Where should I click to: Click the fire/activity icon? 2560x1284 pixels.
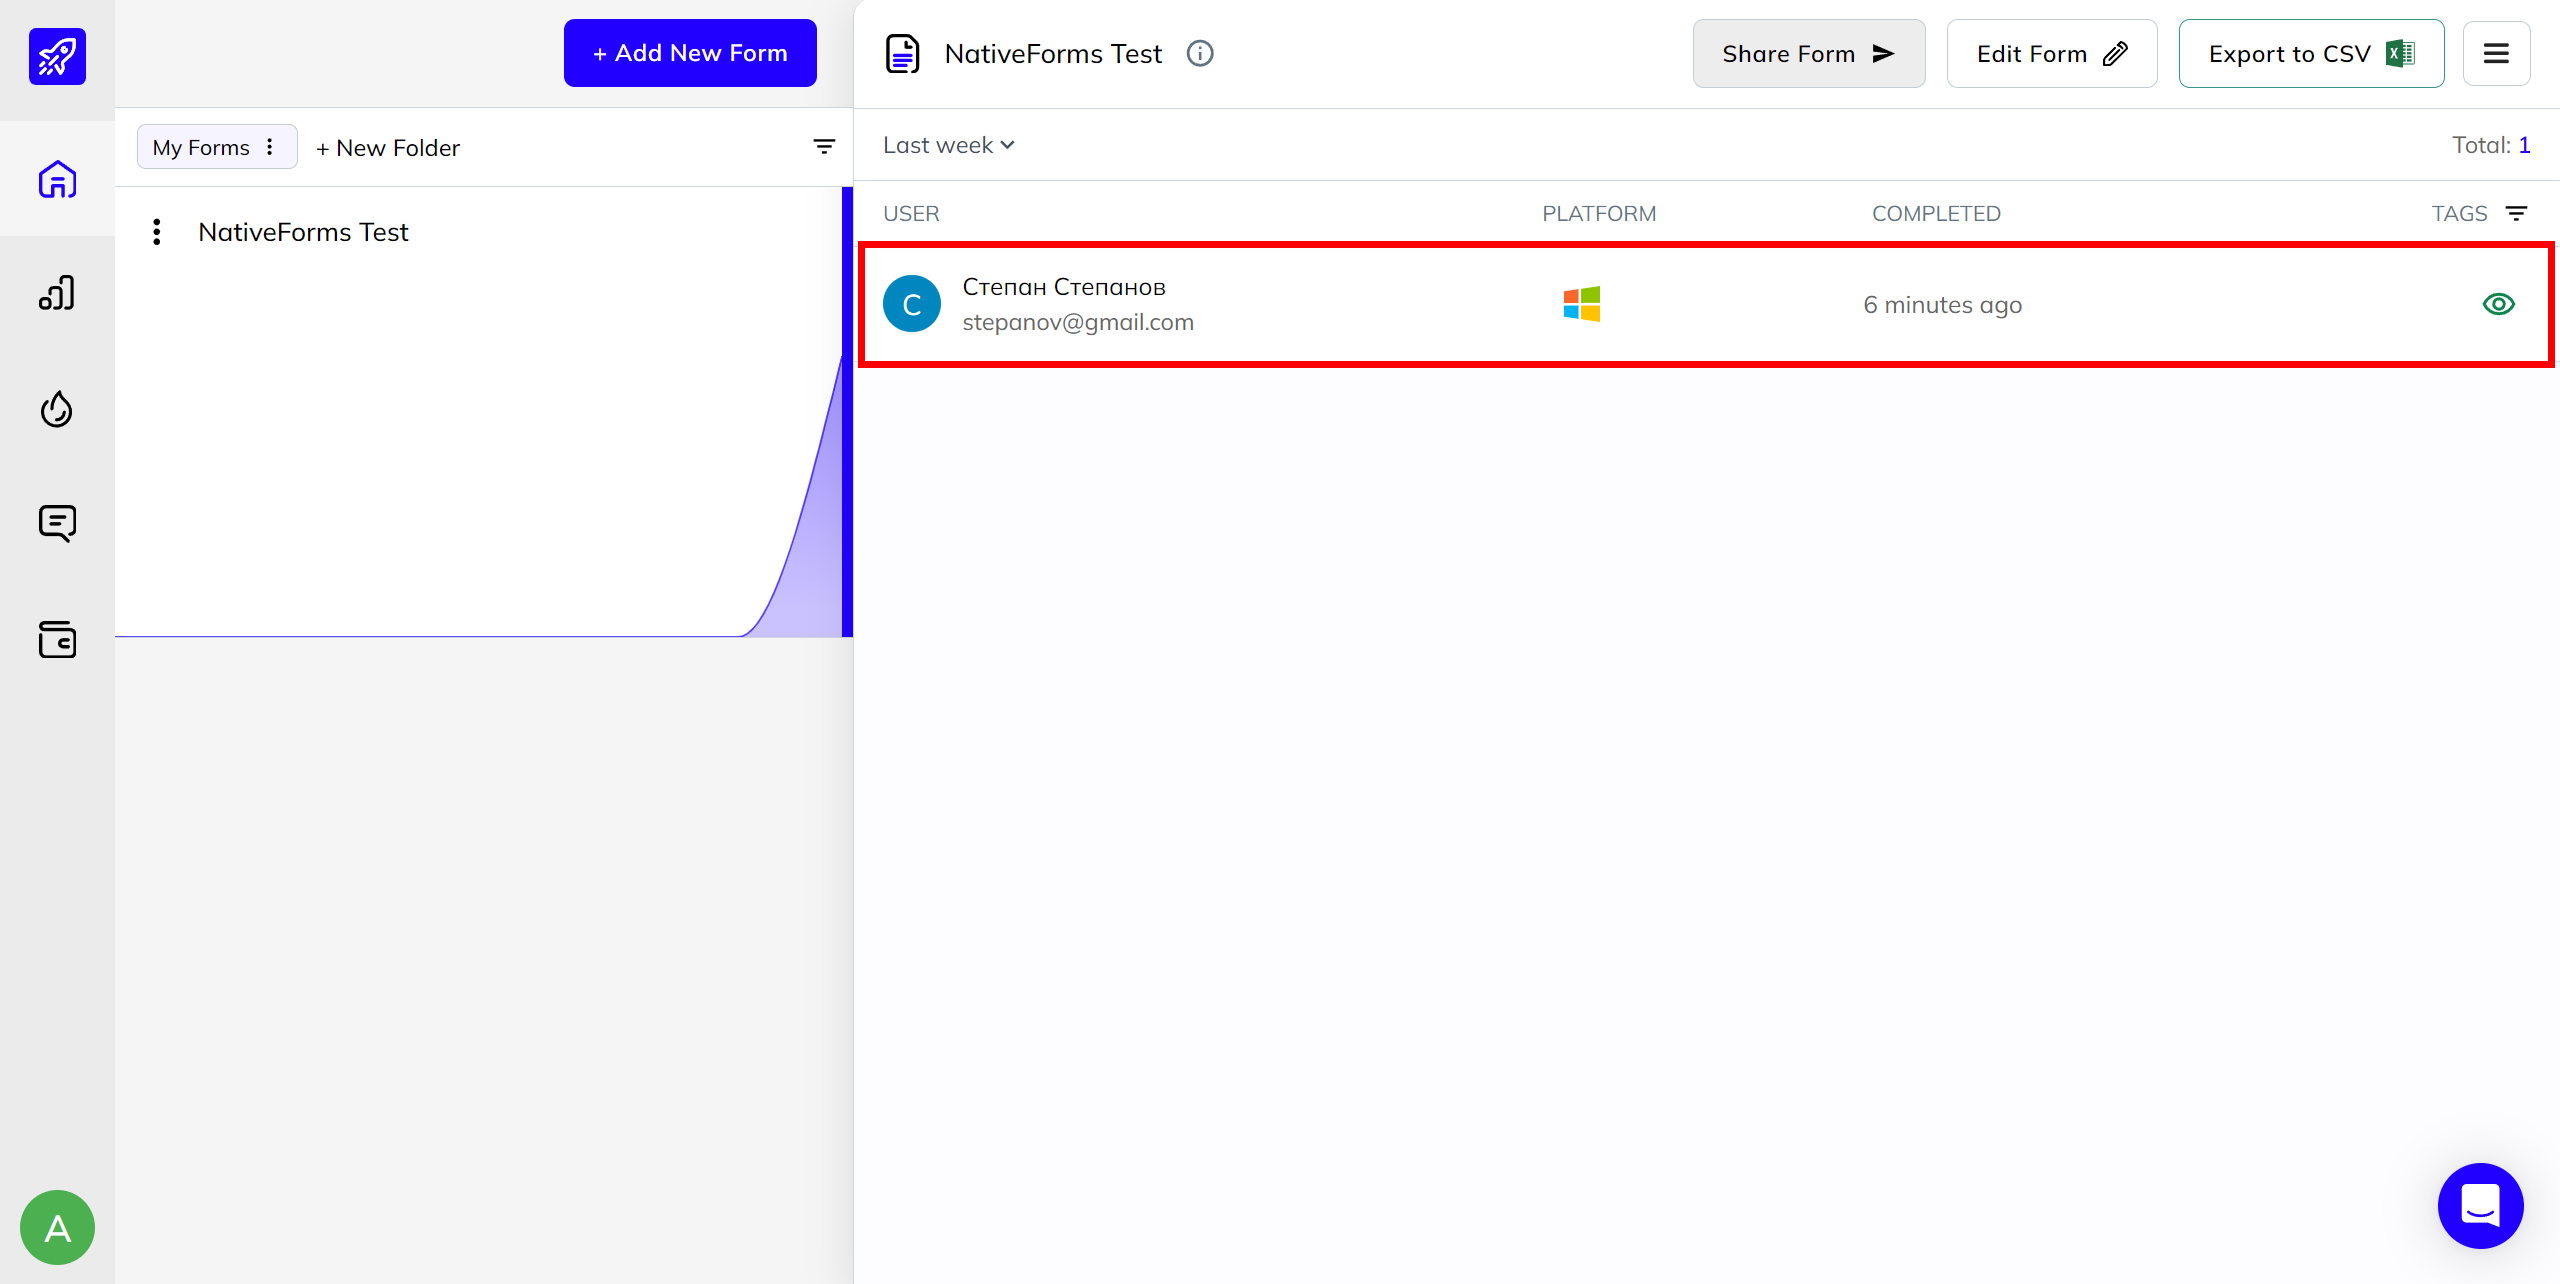click(57, 409)
